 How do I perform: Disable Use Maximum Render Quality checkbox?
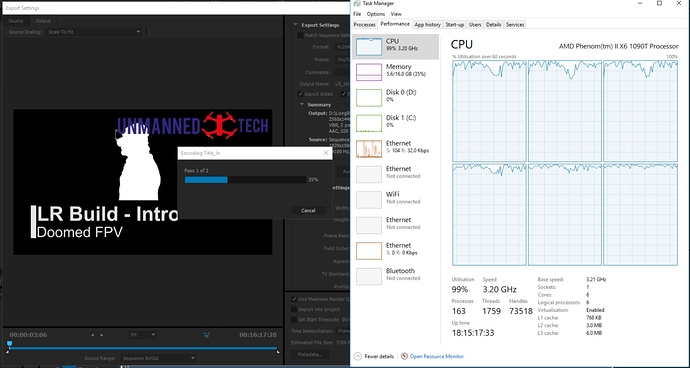pyautogui.click(x=294, y=299)
